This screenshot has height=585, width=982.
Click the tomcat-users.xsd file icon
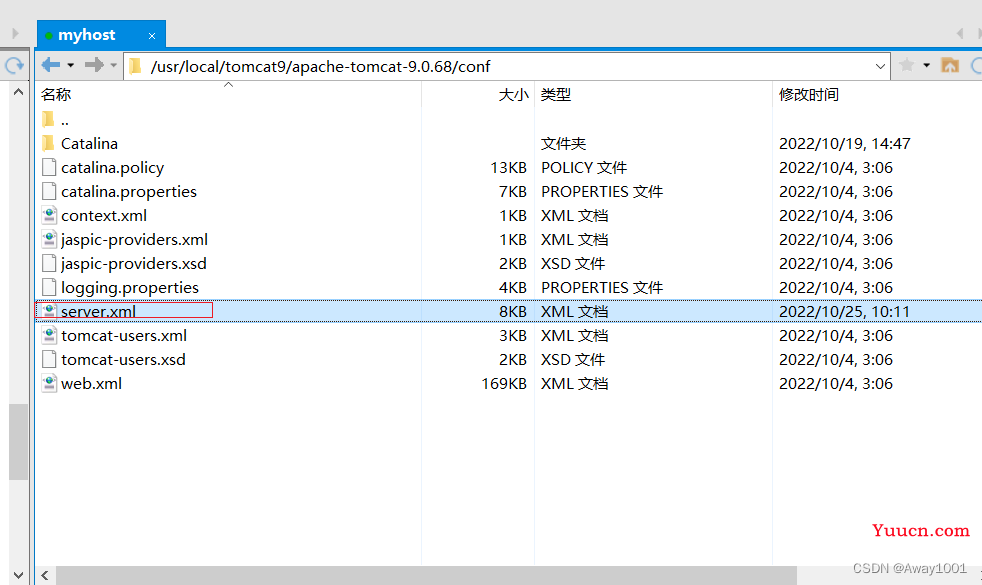click(49, 360)
